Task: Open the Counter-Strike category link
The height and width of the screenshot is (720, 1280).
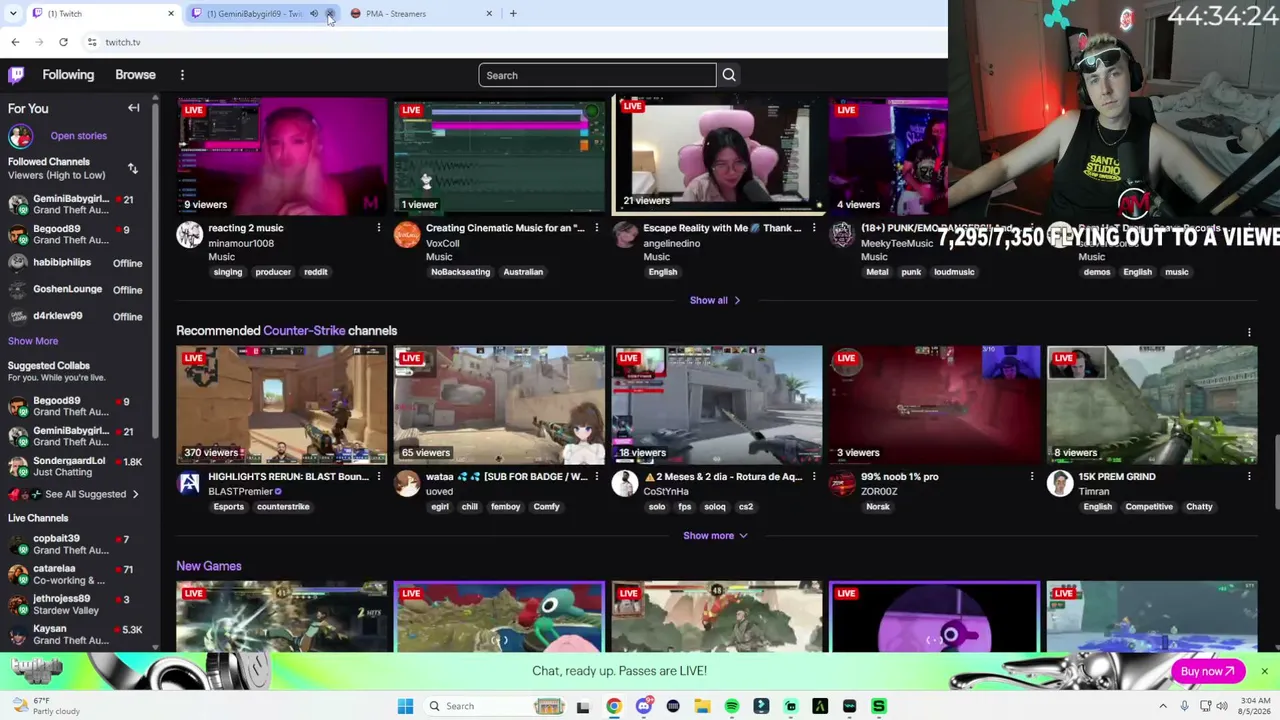Action: pos(304,331)
